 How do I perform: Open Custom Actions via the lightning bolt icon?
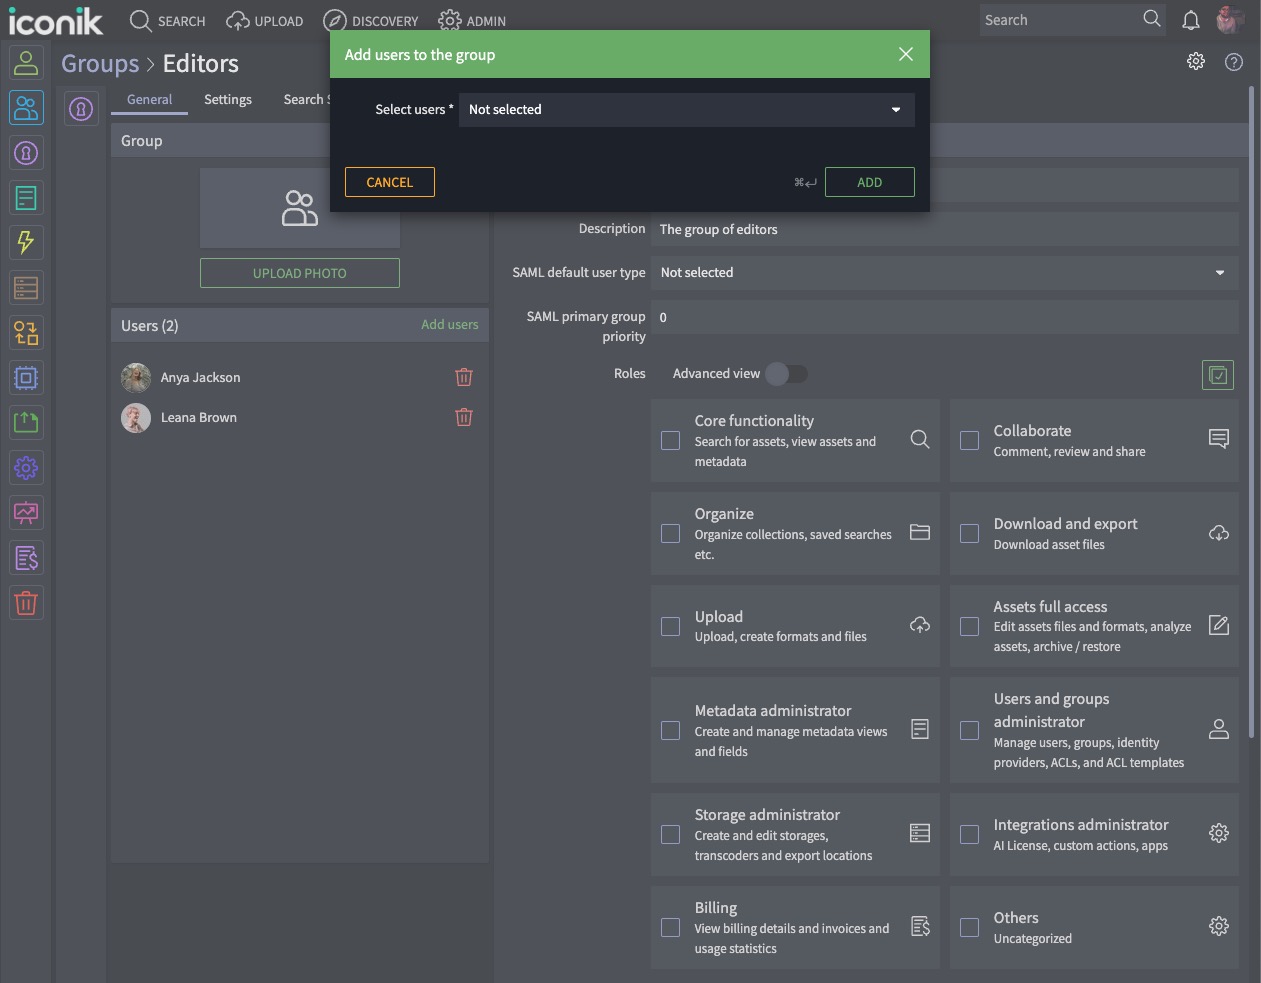pos(26,242)
